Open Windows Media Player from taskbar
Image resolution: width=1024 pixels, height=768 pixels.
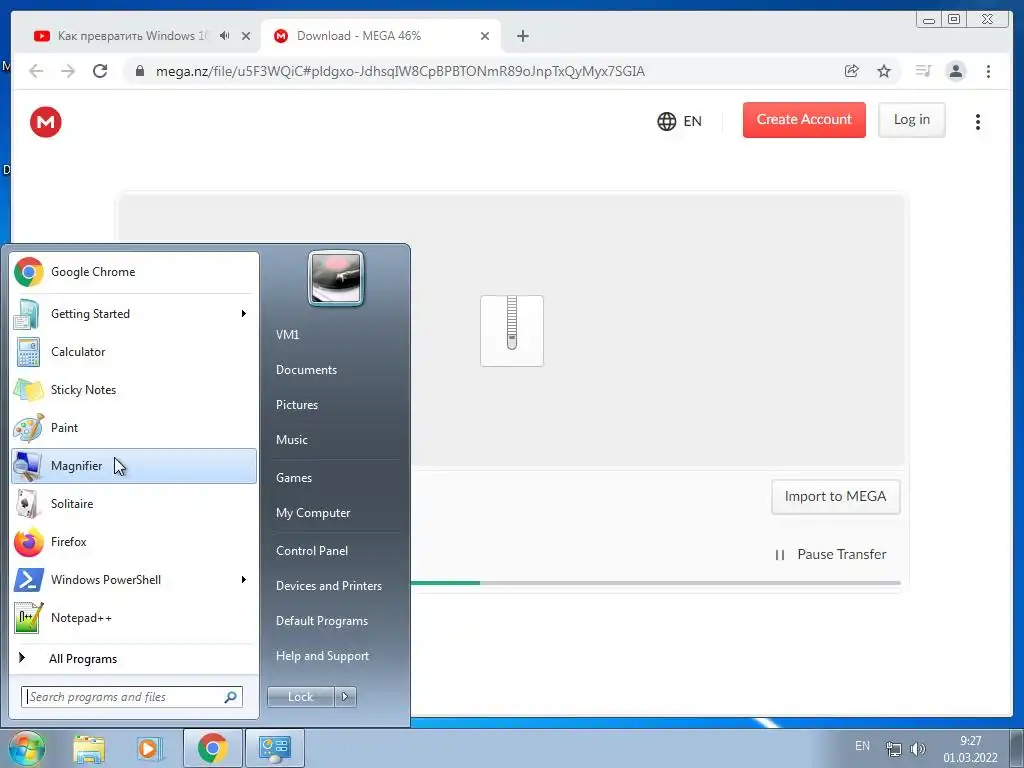150,748
